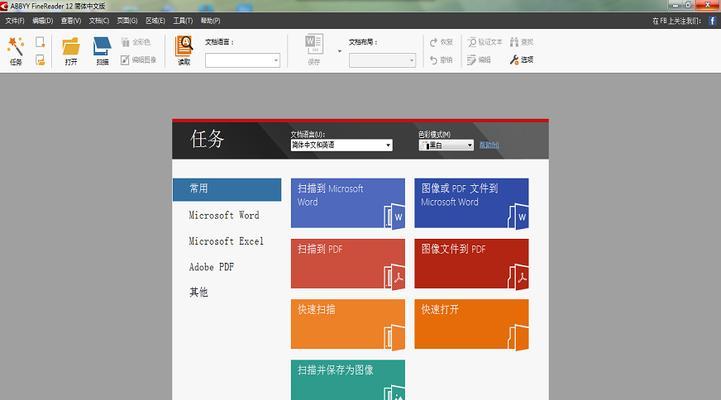Screen dimensions: 721x400
Task: Open the 帮助(P) menu
Action: (x=211, y=21)
